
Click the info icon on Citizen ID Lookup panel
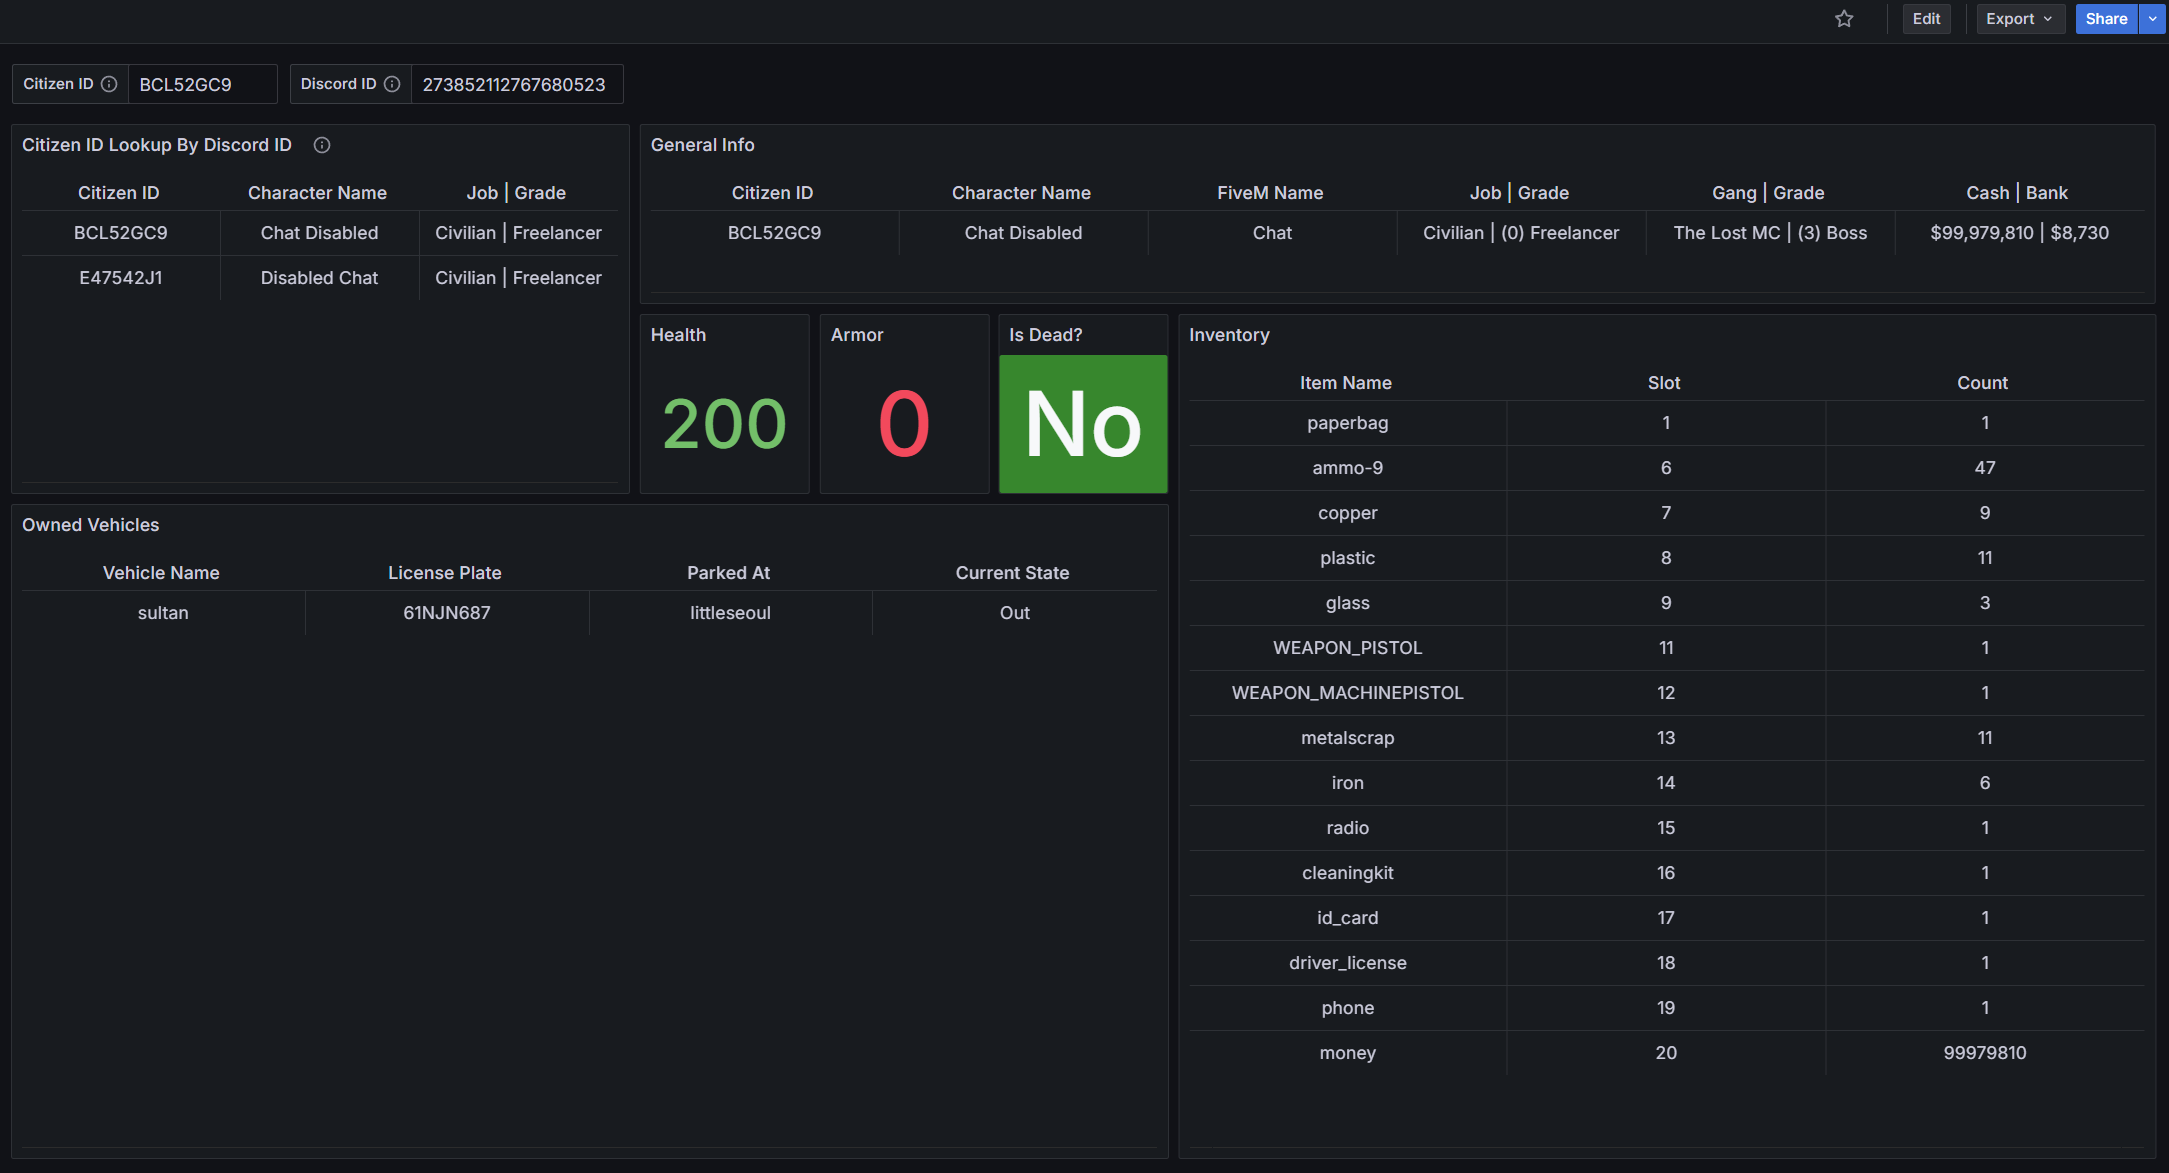click(x=321, y=145)
